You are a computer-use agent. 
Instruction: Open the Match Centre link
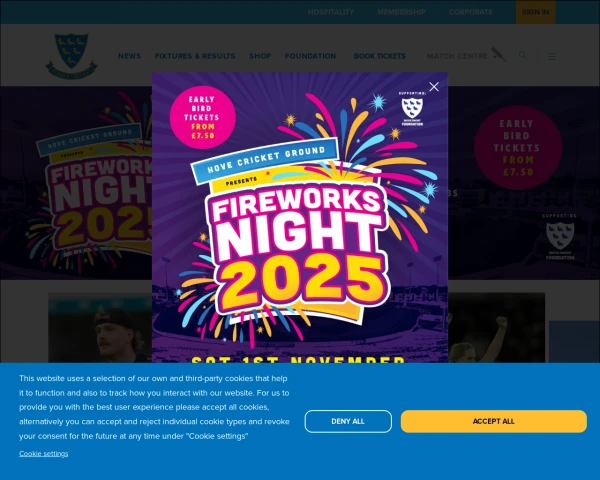457,56
